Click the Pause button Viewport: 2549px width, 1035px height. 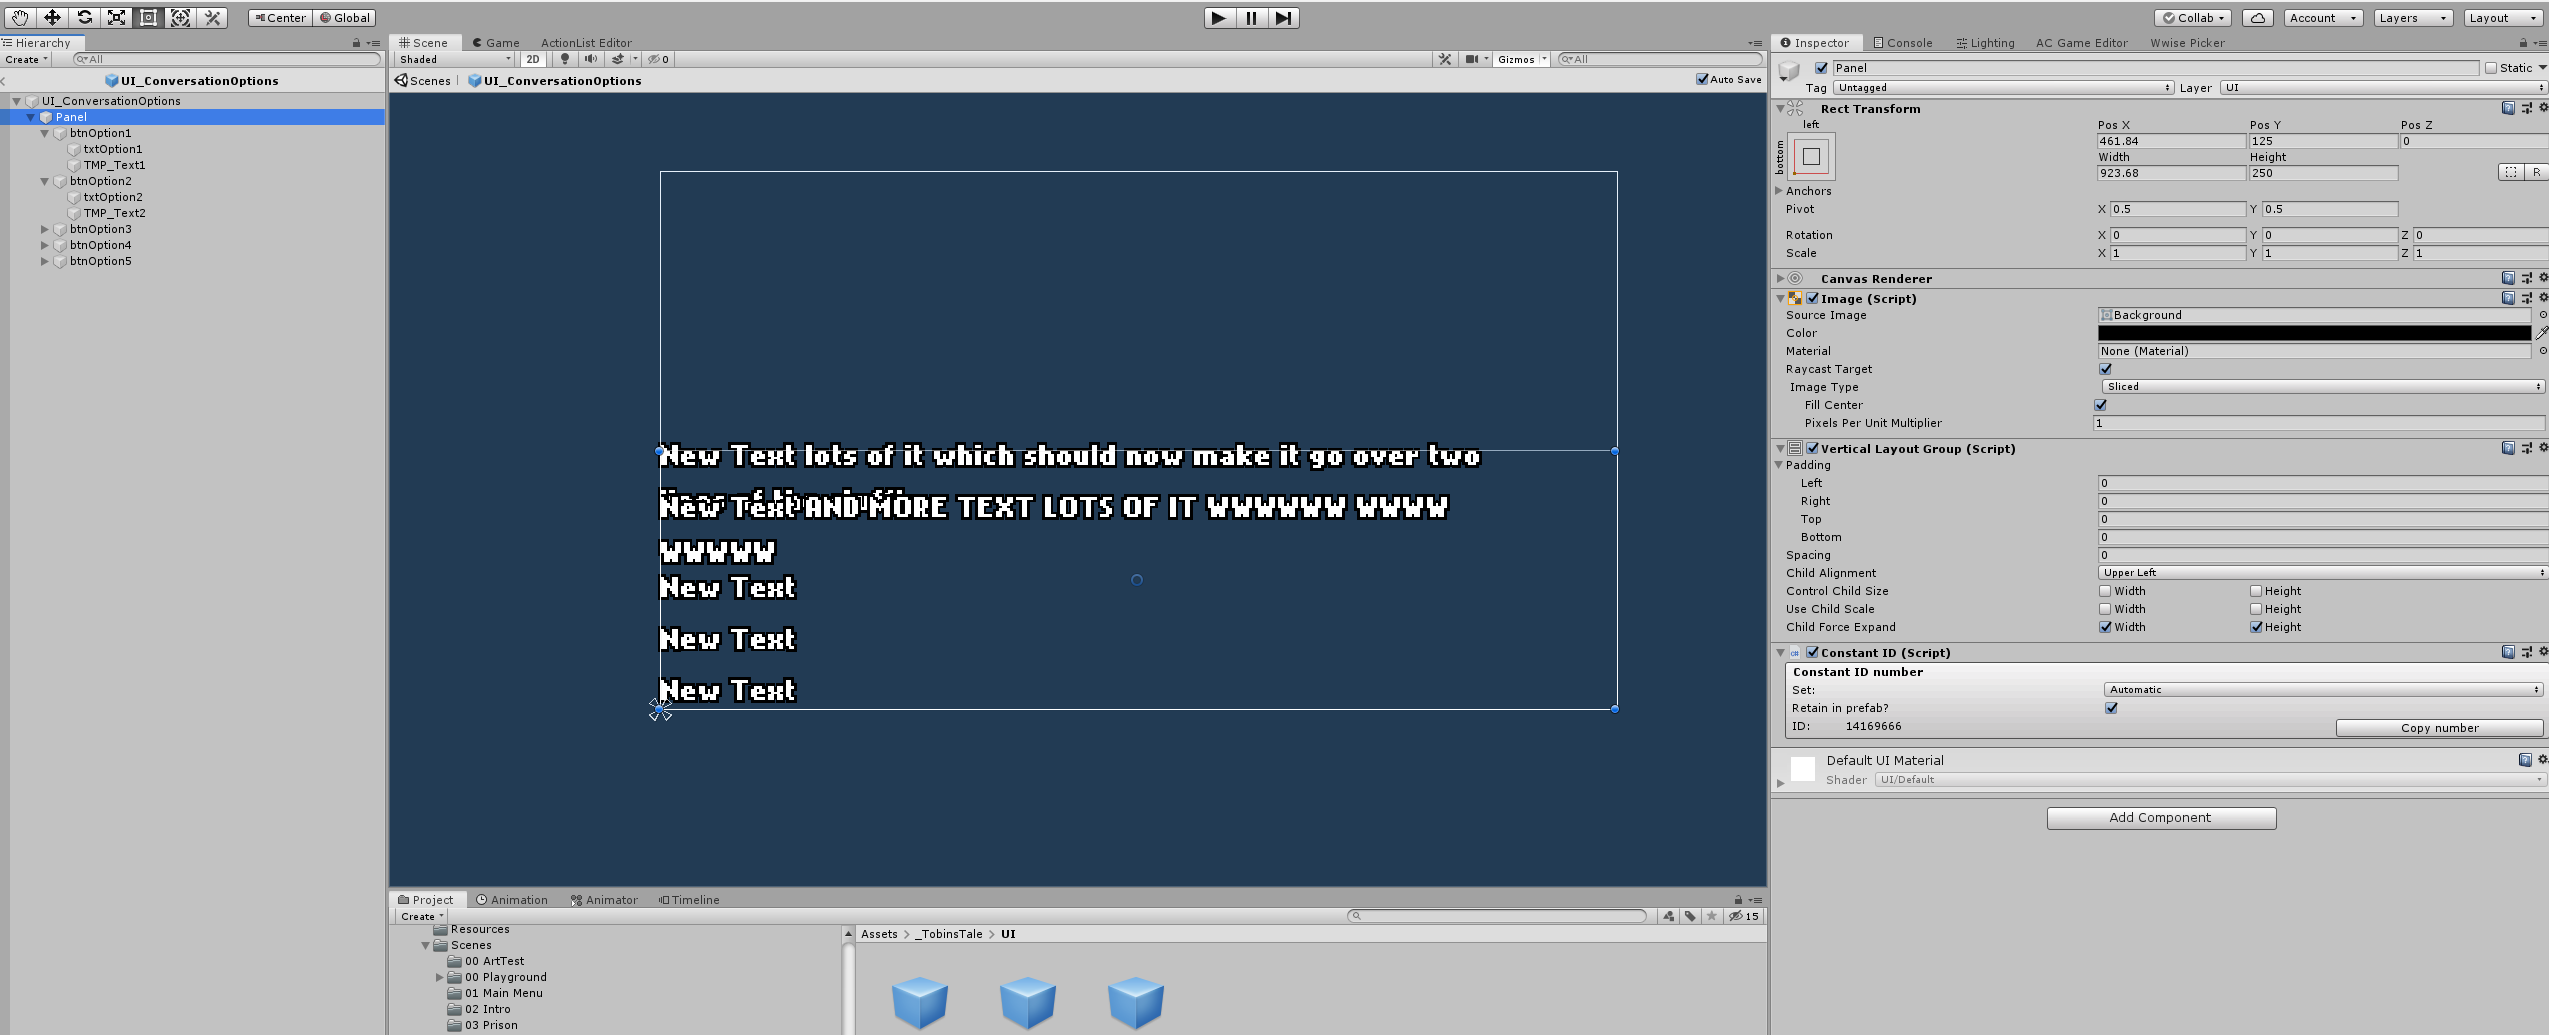point(1252,17)
